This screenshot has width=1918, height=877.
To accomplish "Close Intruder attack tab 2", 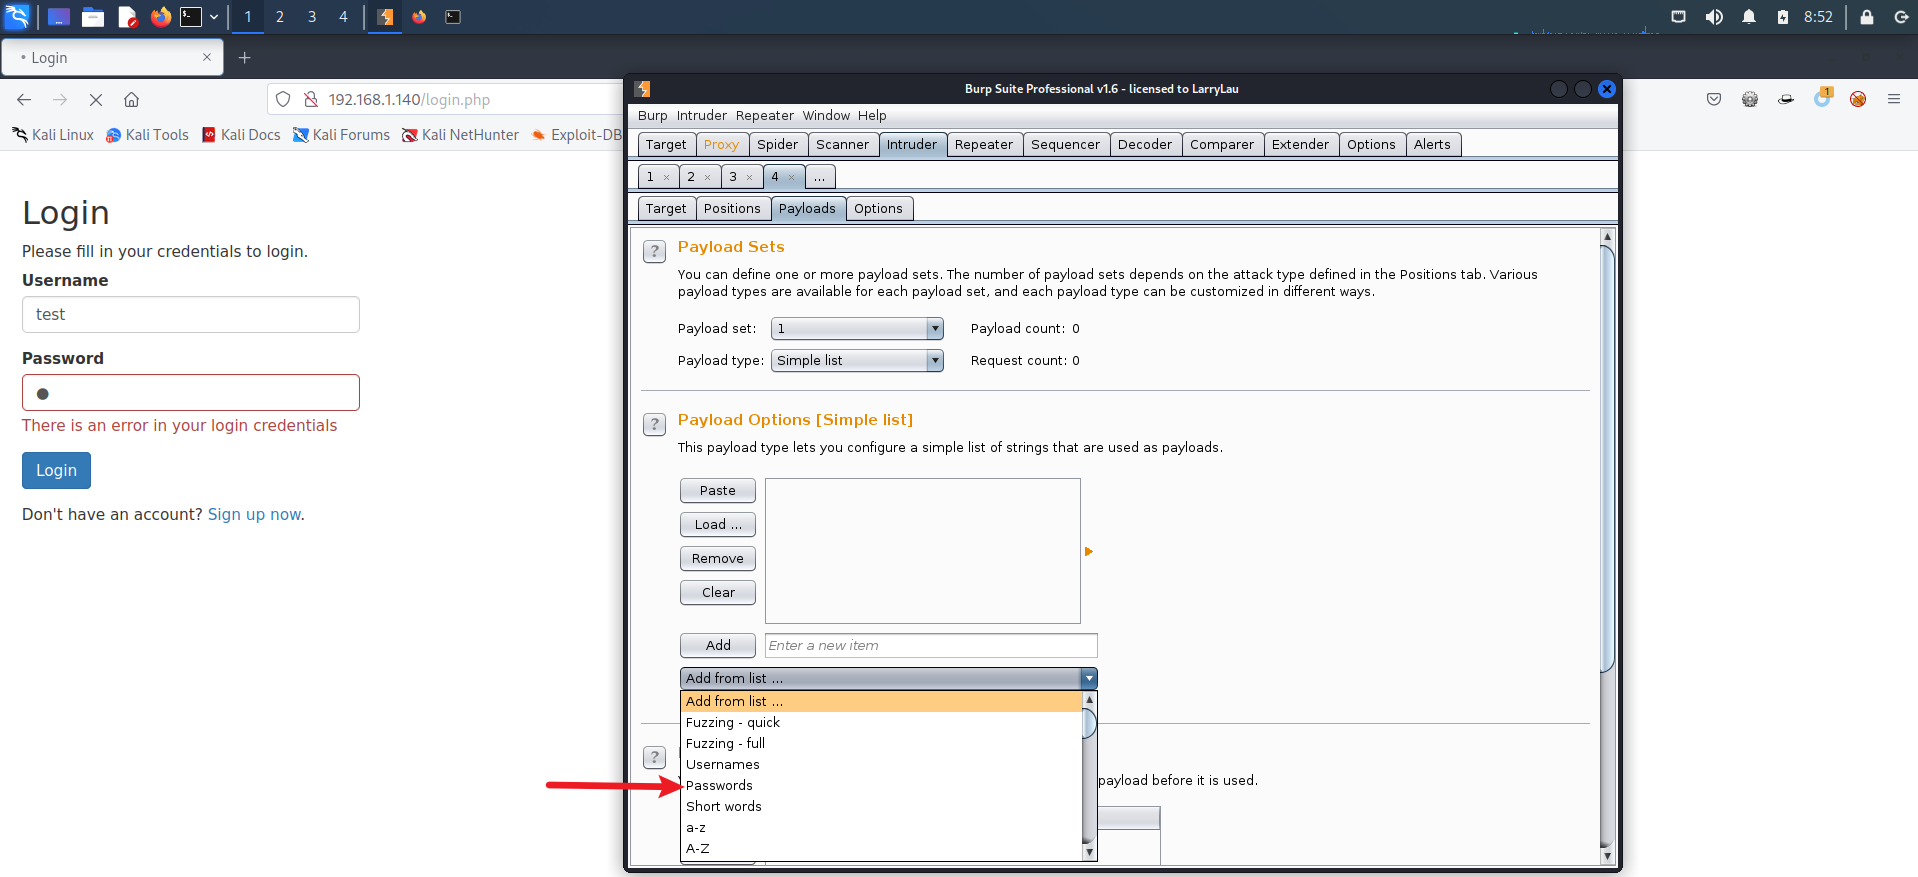I will (707, 178).
